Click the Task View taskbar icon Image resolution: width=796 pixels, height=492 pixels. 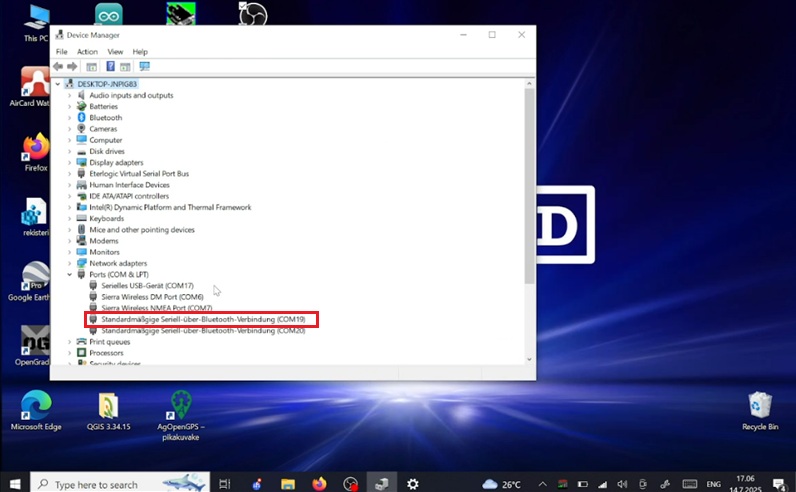(x=225, y=484)
